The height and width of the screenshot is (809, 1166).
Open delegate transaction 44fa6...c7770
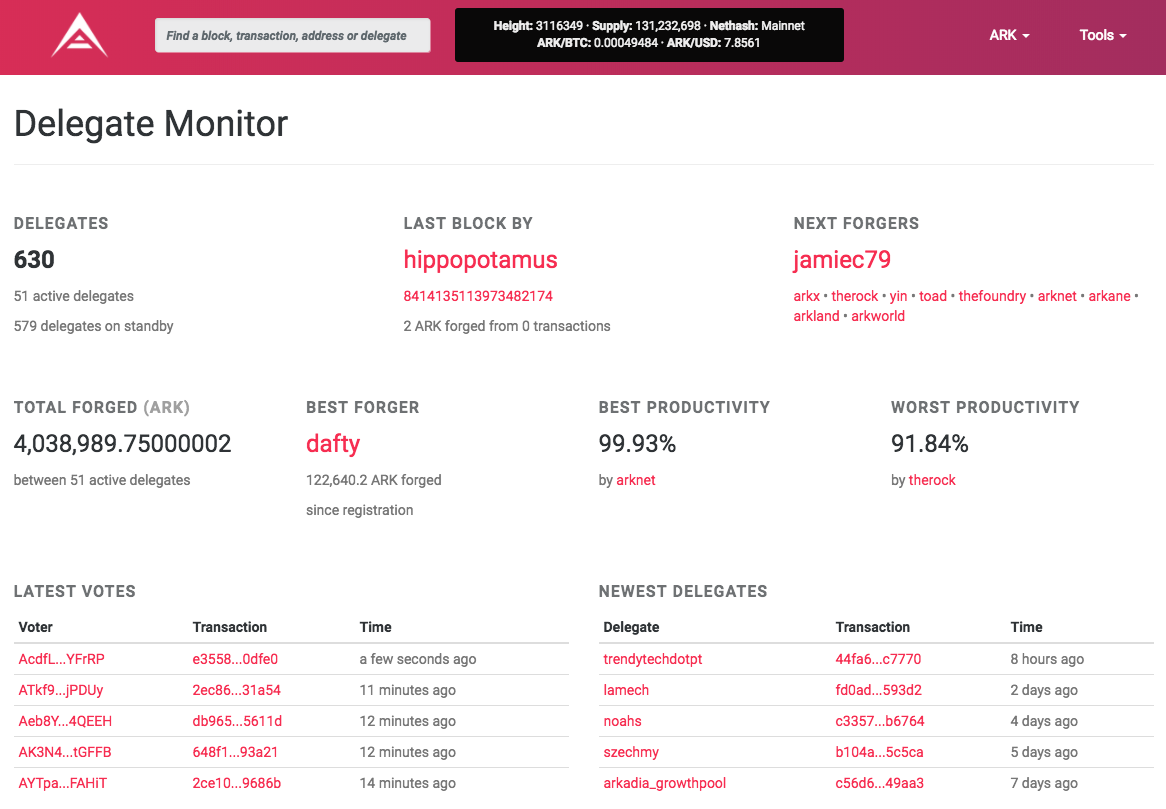878,660
